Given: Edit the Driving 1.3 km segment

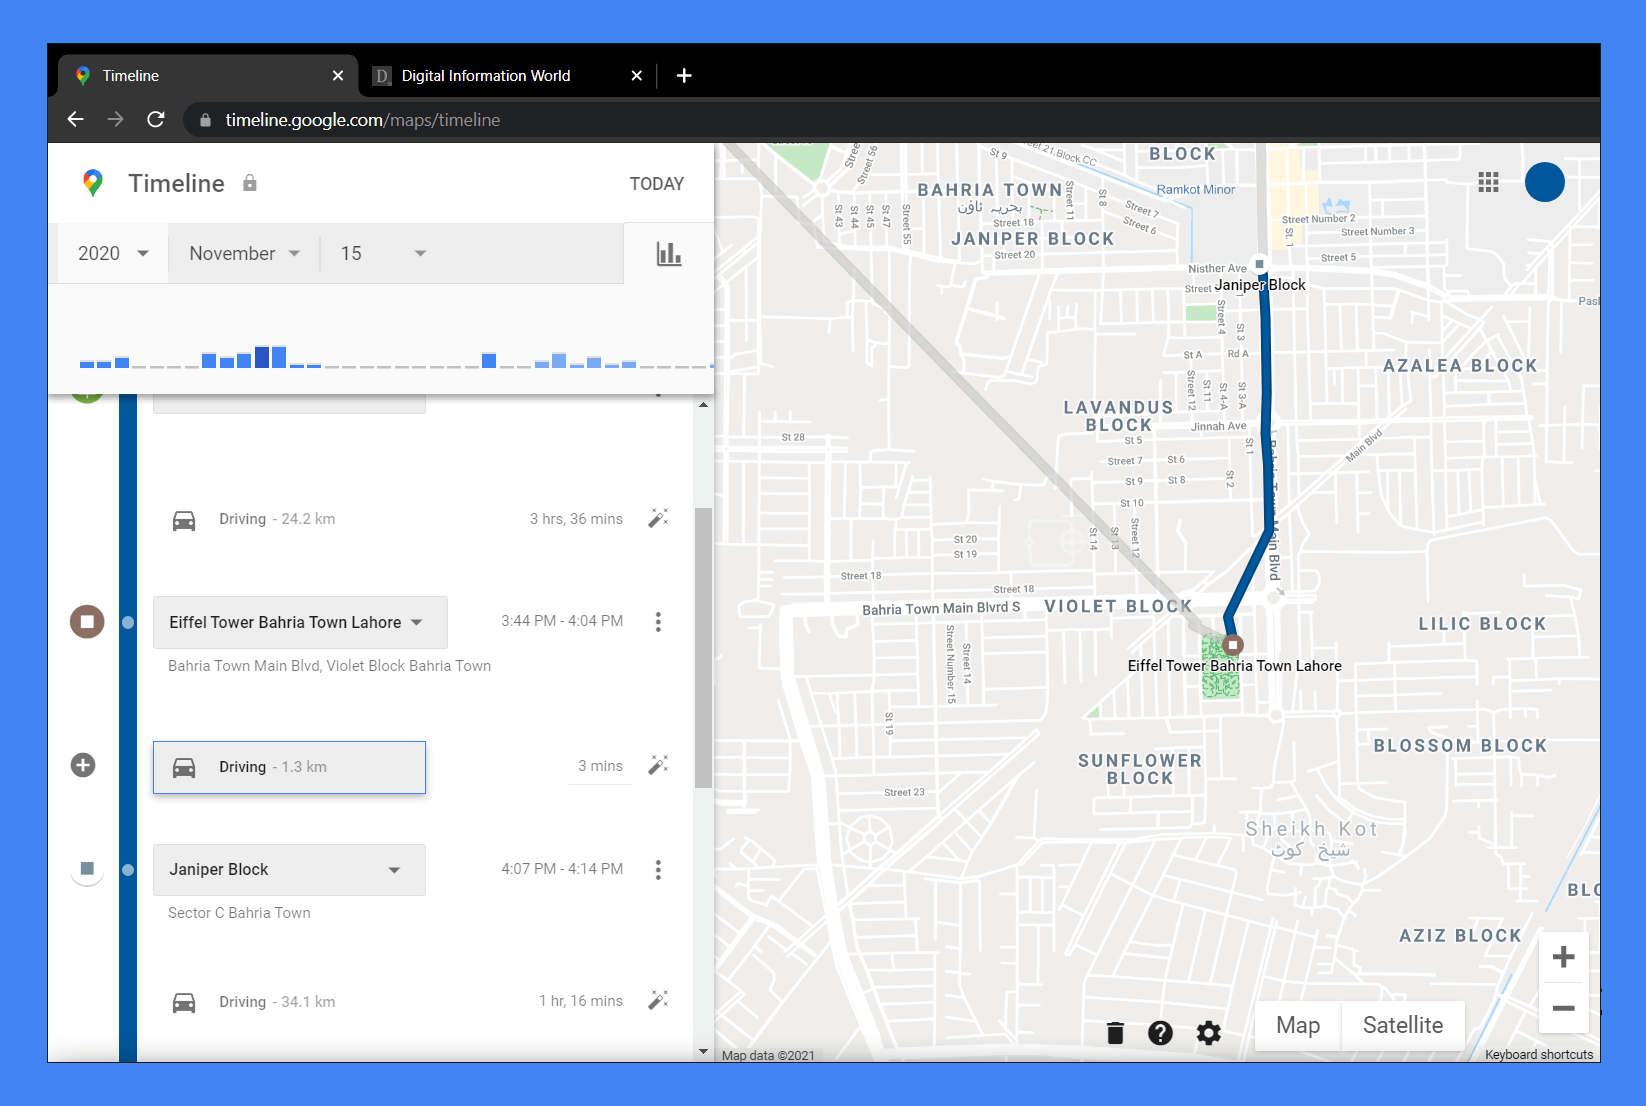Looking at the screenshot, I should point(658,765).
